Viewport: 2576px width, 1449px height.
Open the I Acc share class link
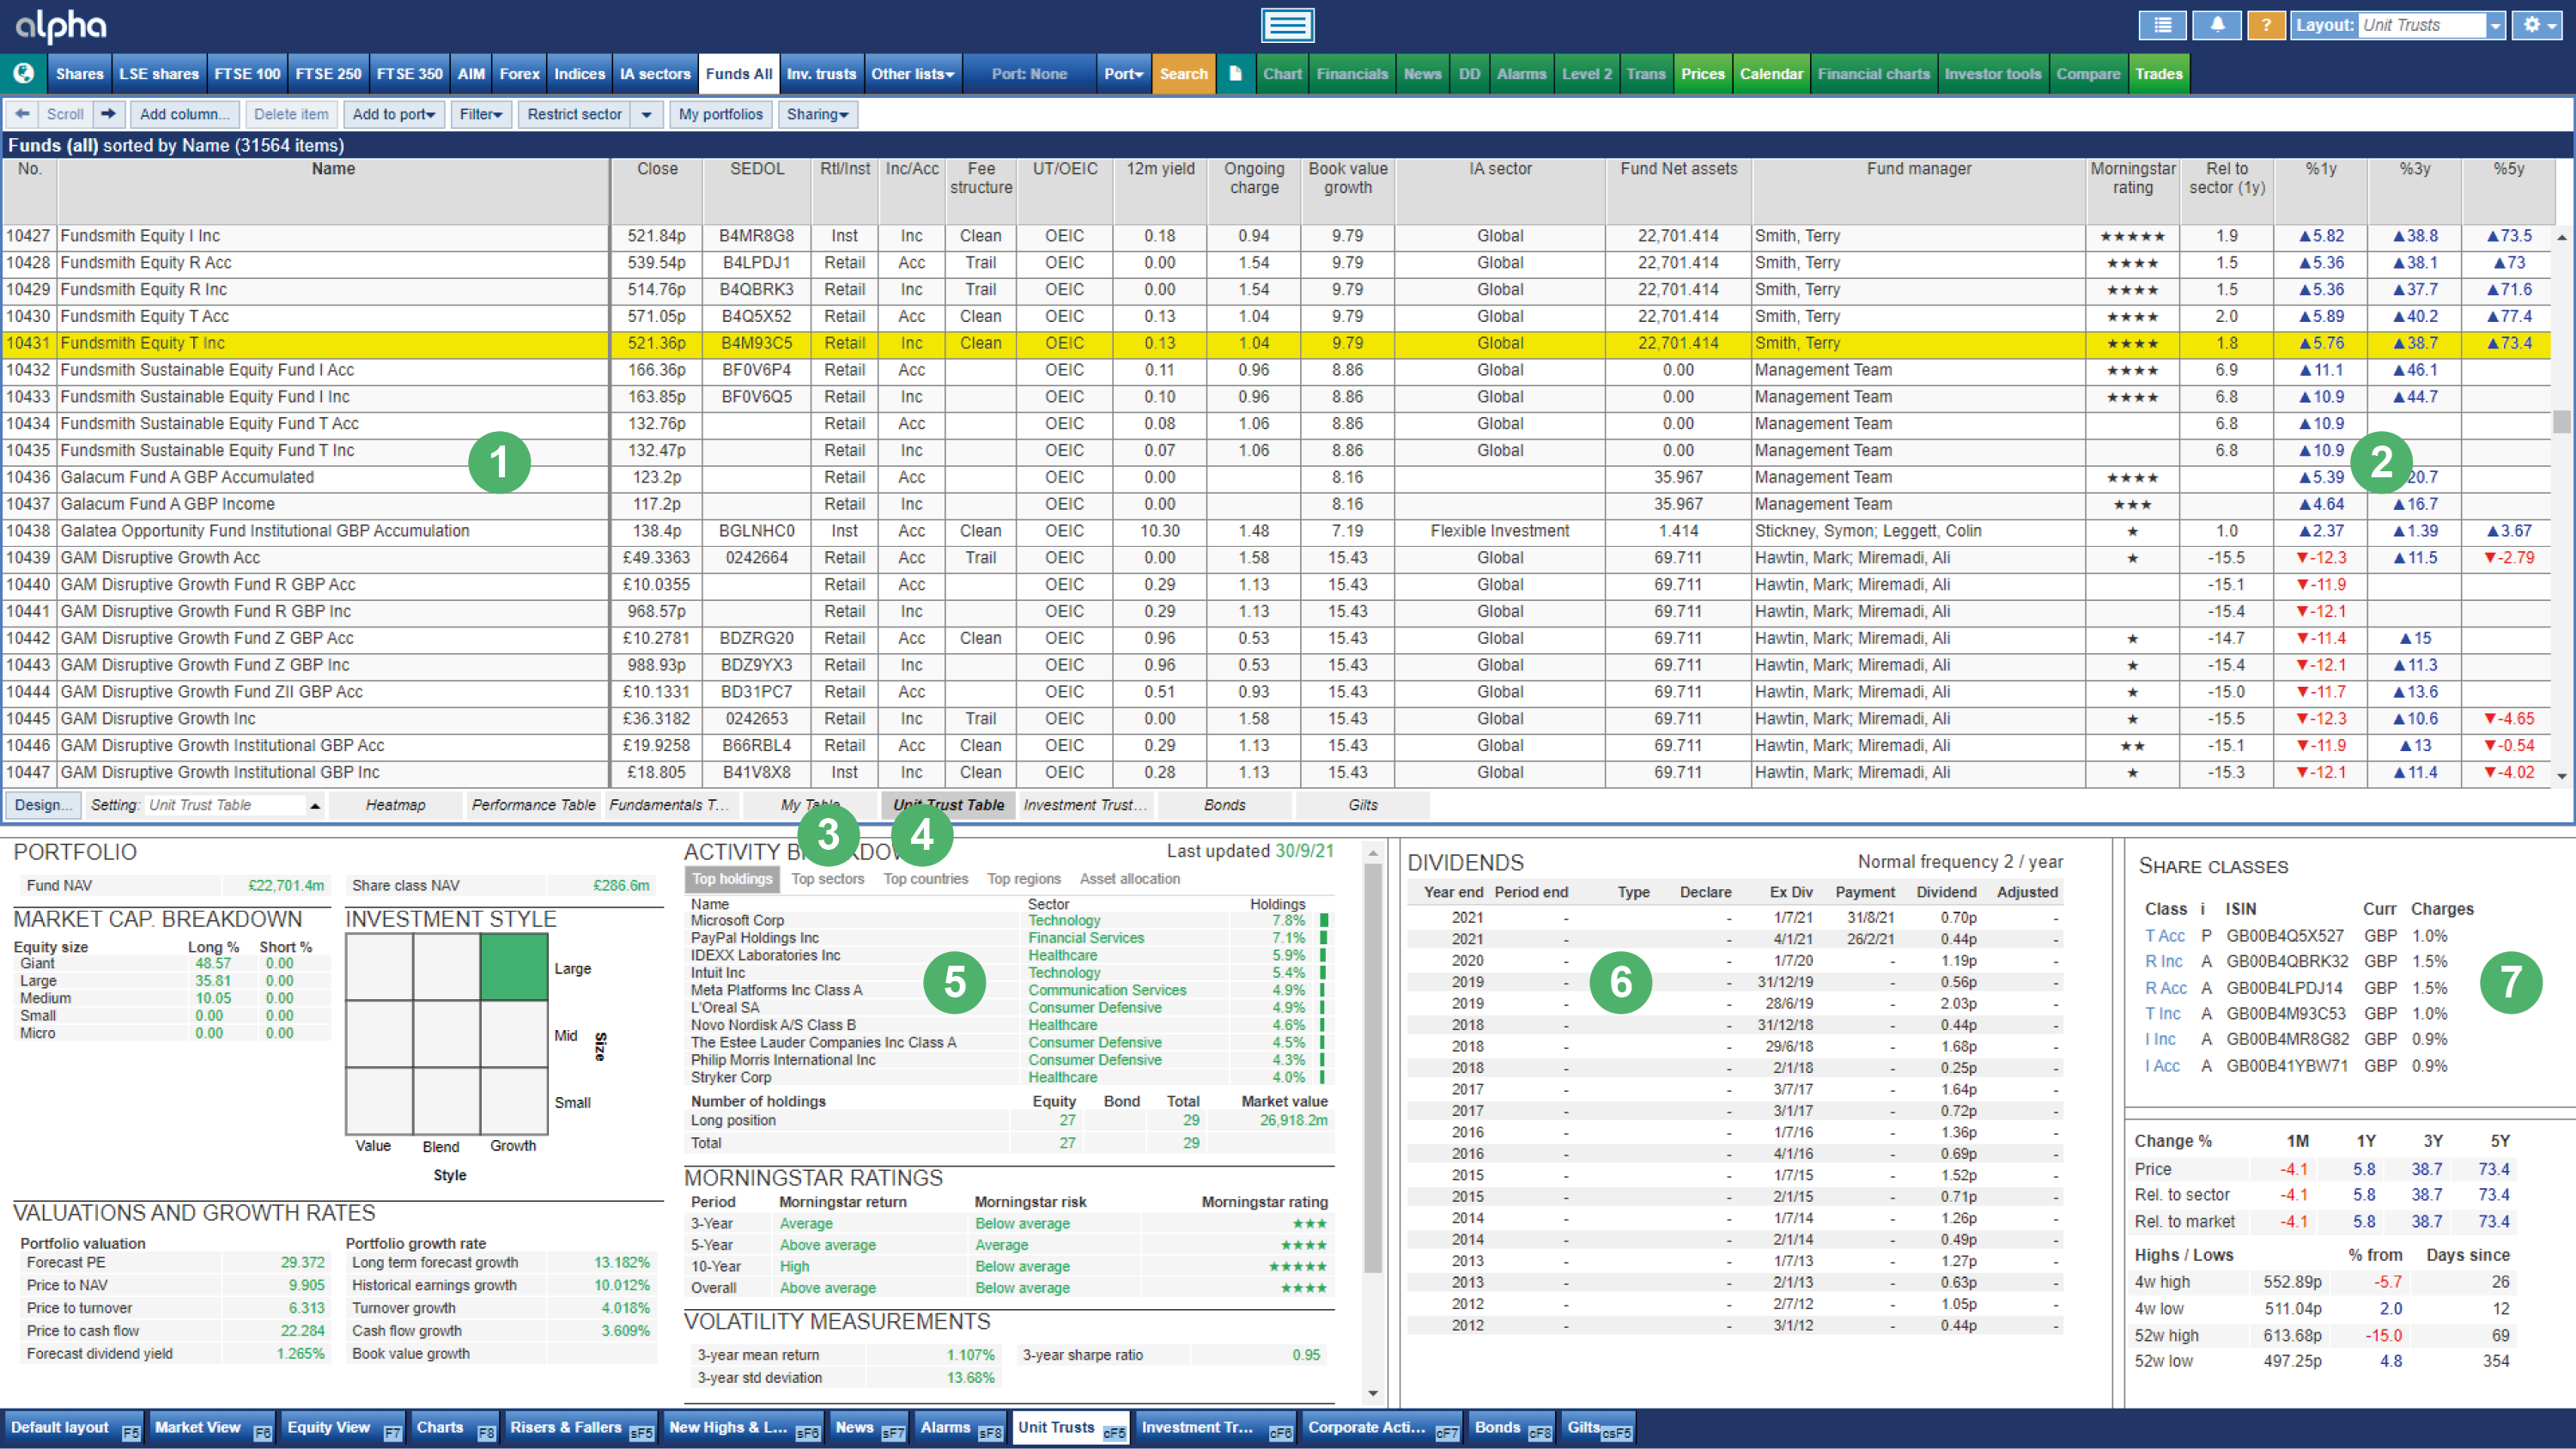point(2162,1066)
